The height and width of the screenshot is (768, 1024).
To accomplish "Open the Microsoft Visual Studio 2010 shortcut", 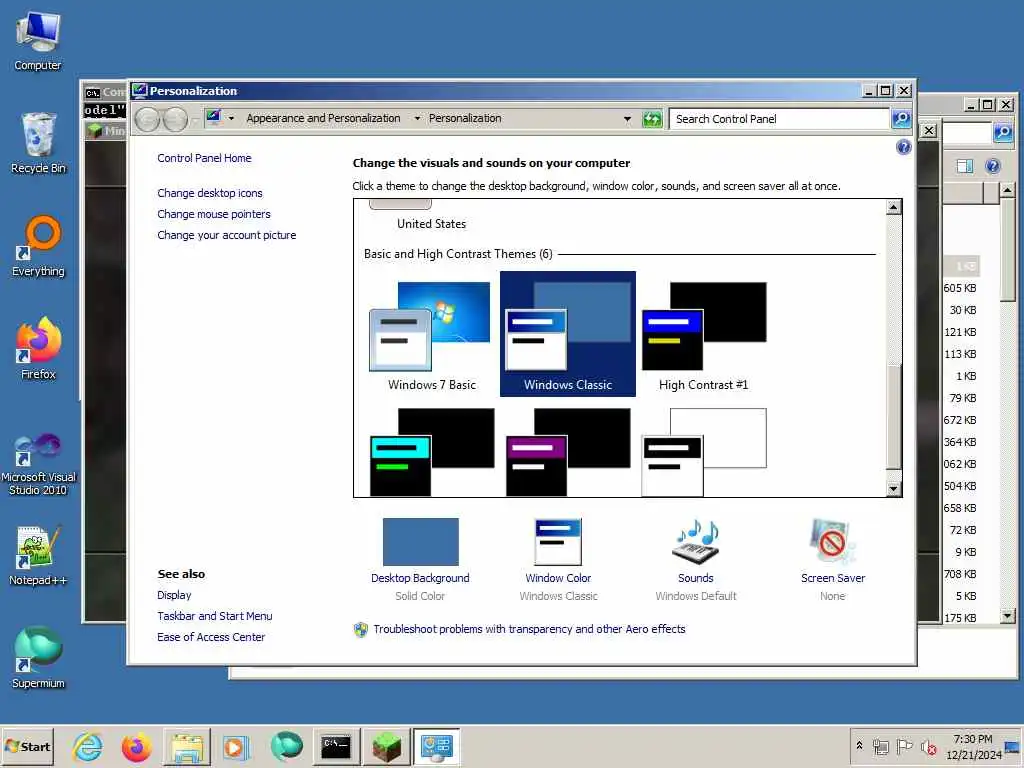I will [x=38, y=464].
